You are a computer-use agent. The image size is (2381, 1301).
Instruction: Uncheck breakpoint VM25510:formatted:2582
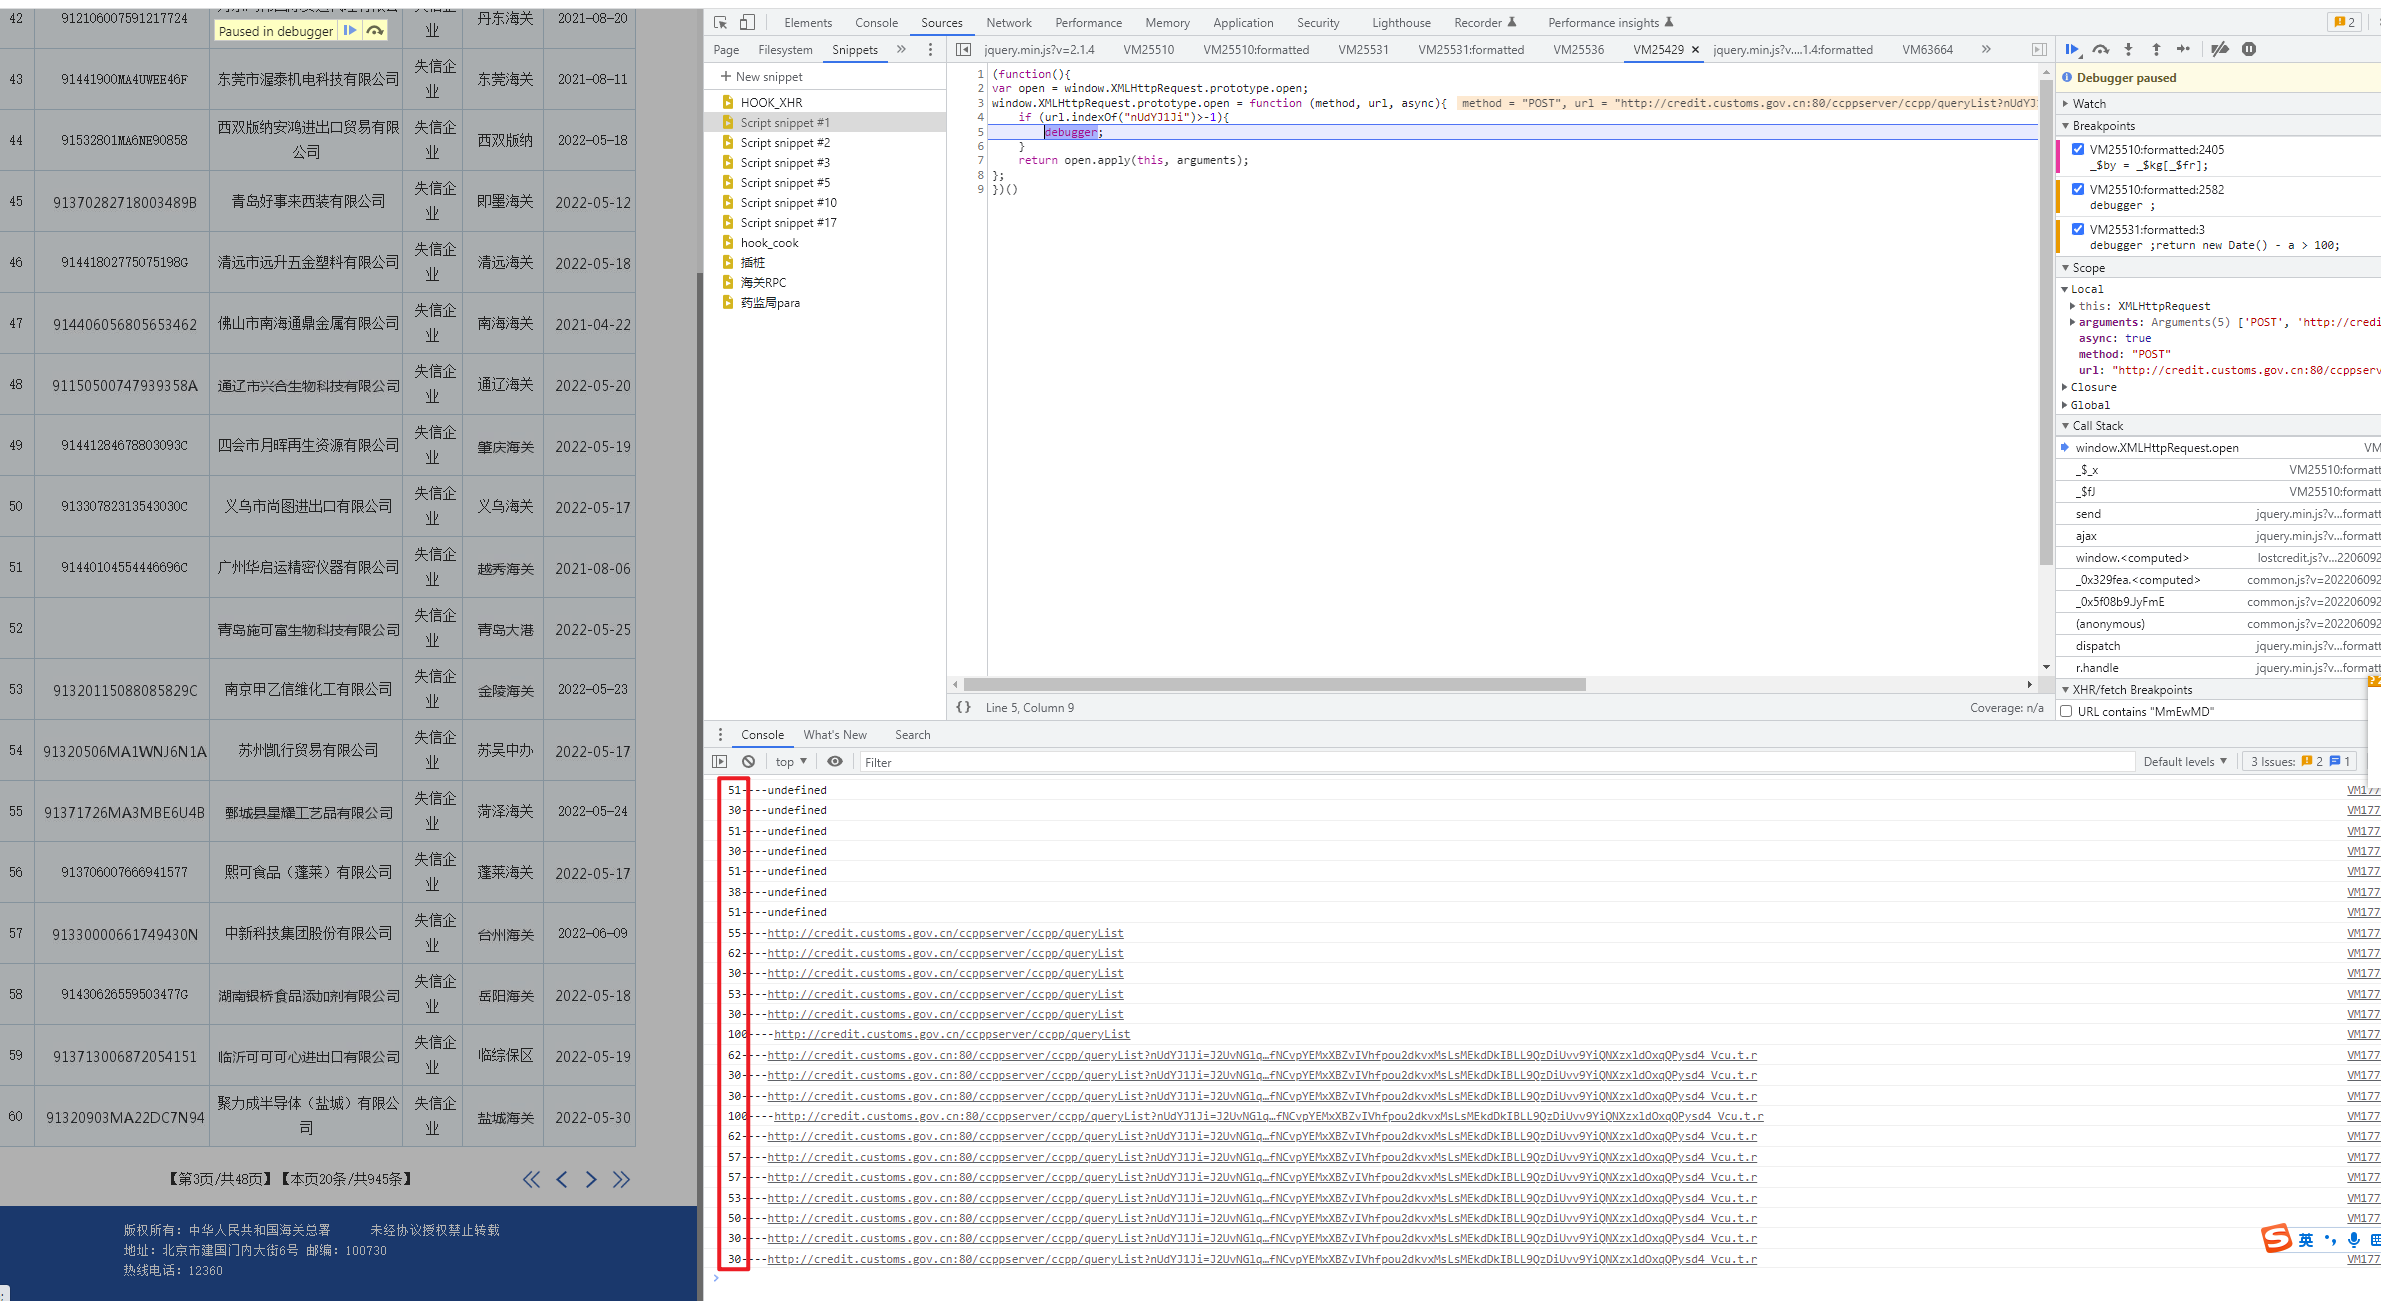click(2078, 189)
